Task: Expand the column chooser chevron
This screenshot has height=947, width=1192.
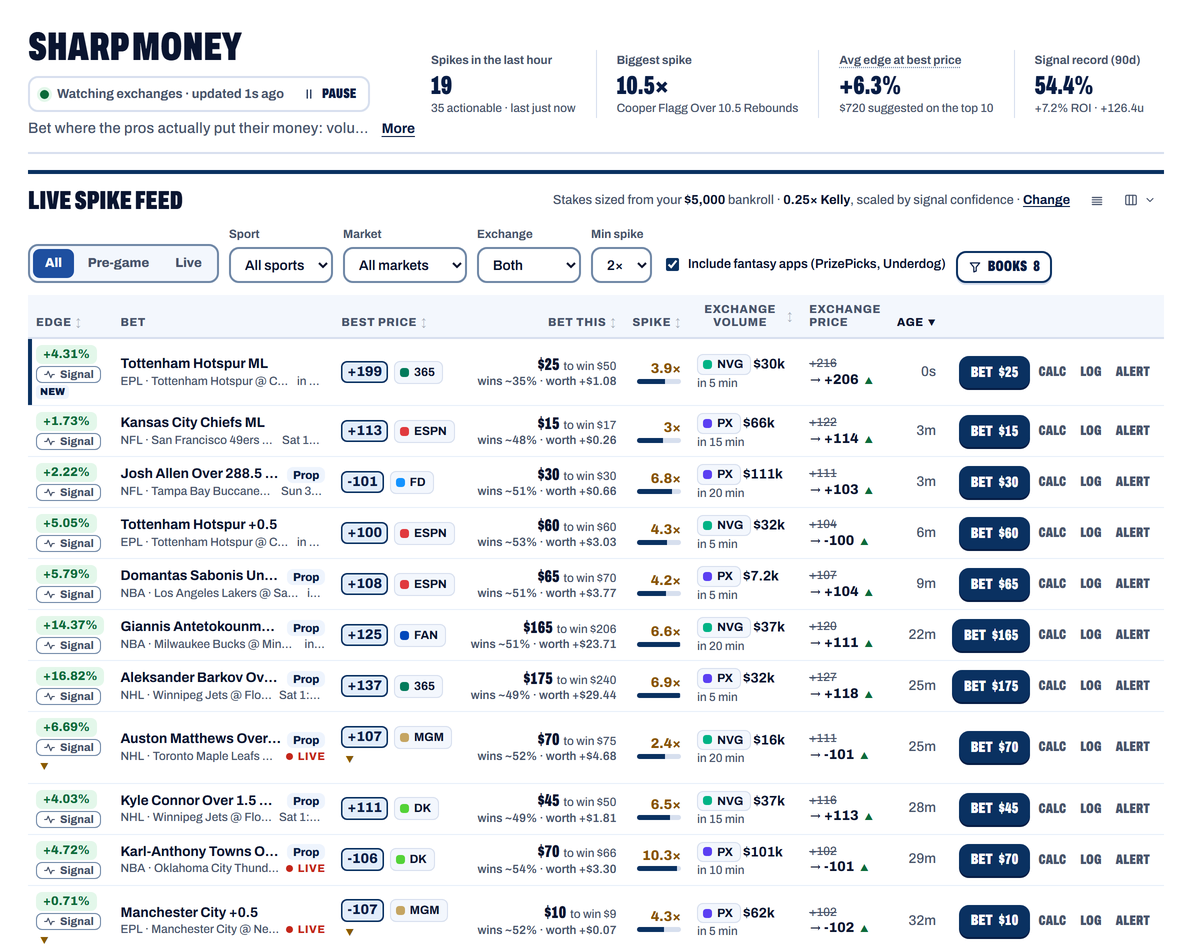Action: pyautogui.click(x=1150, y=200)
